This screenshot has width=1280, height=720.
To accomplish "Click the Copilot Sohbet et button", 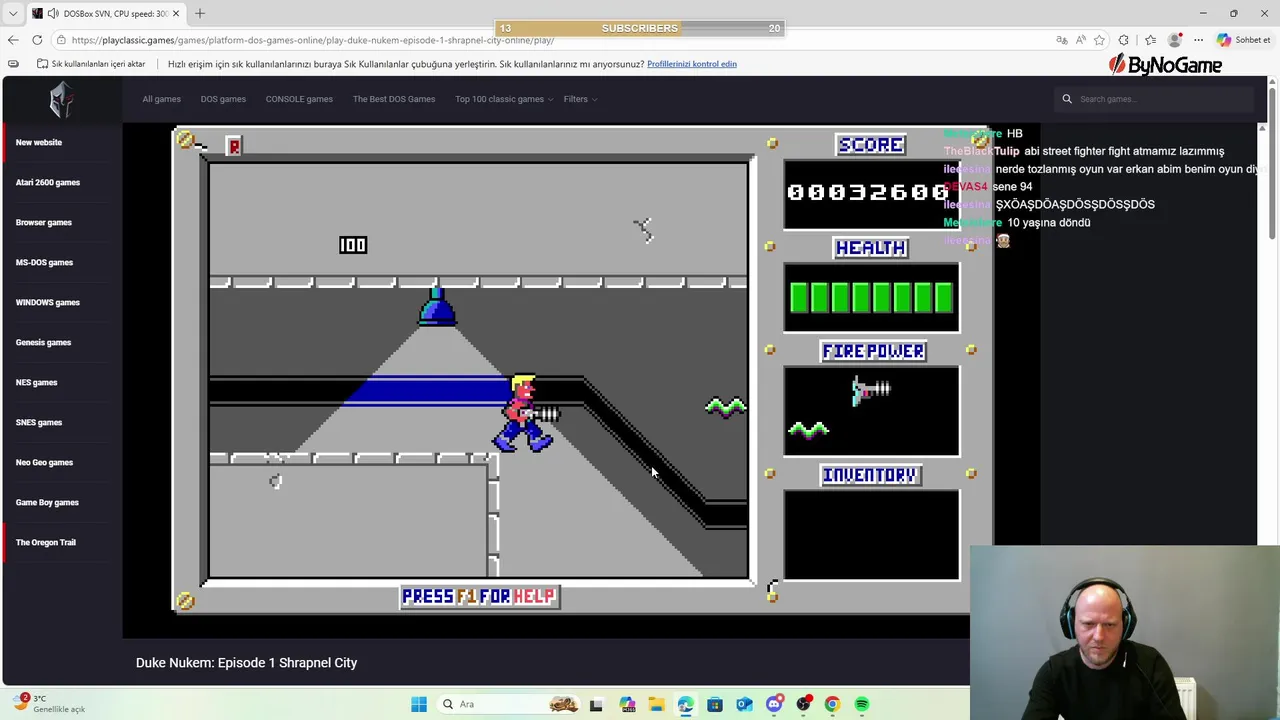I will pos(1243,40).
